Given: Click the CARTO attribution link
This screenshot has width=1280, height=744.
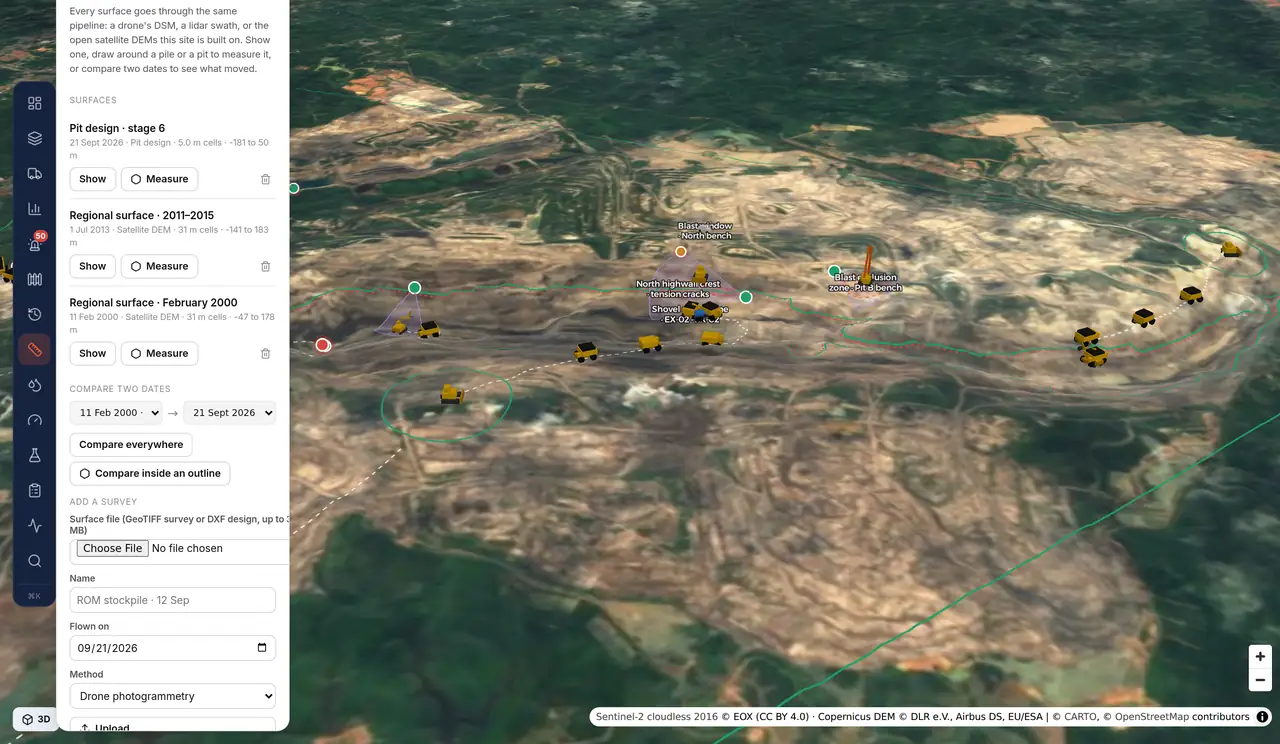Looking at the screenshot, I should (1079, 717).
